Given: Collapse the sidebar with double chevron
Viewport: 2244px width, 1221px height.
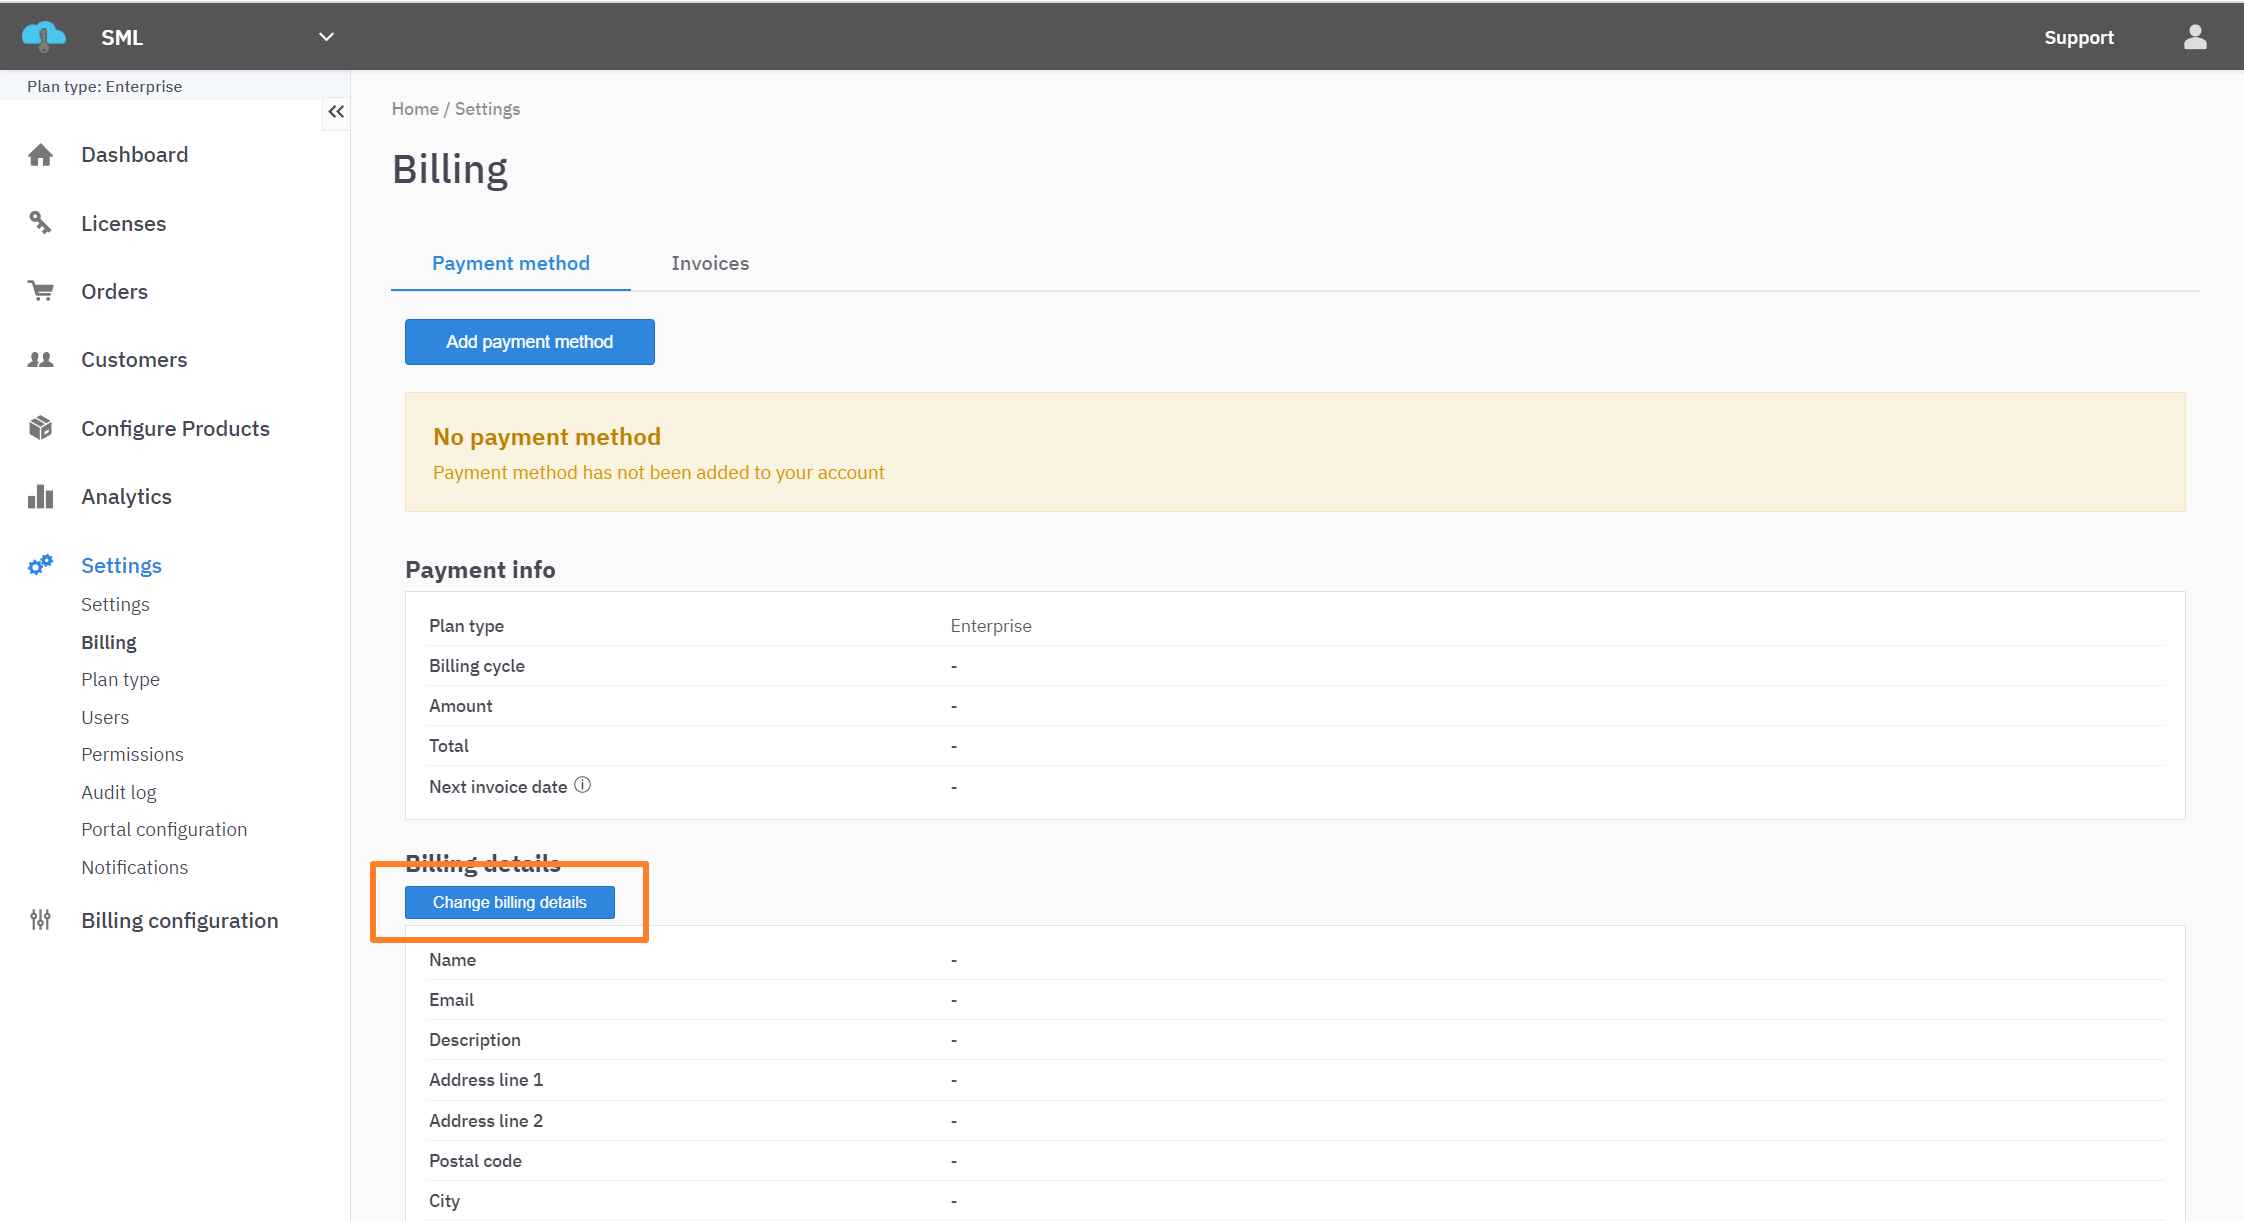Looking at the screenshot, I should click(336, 112).
